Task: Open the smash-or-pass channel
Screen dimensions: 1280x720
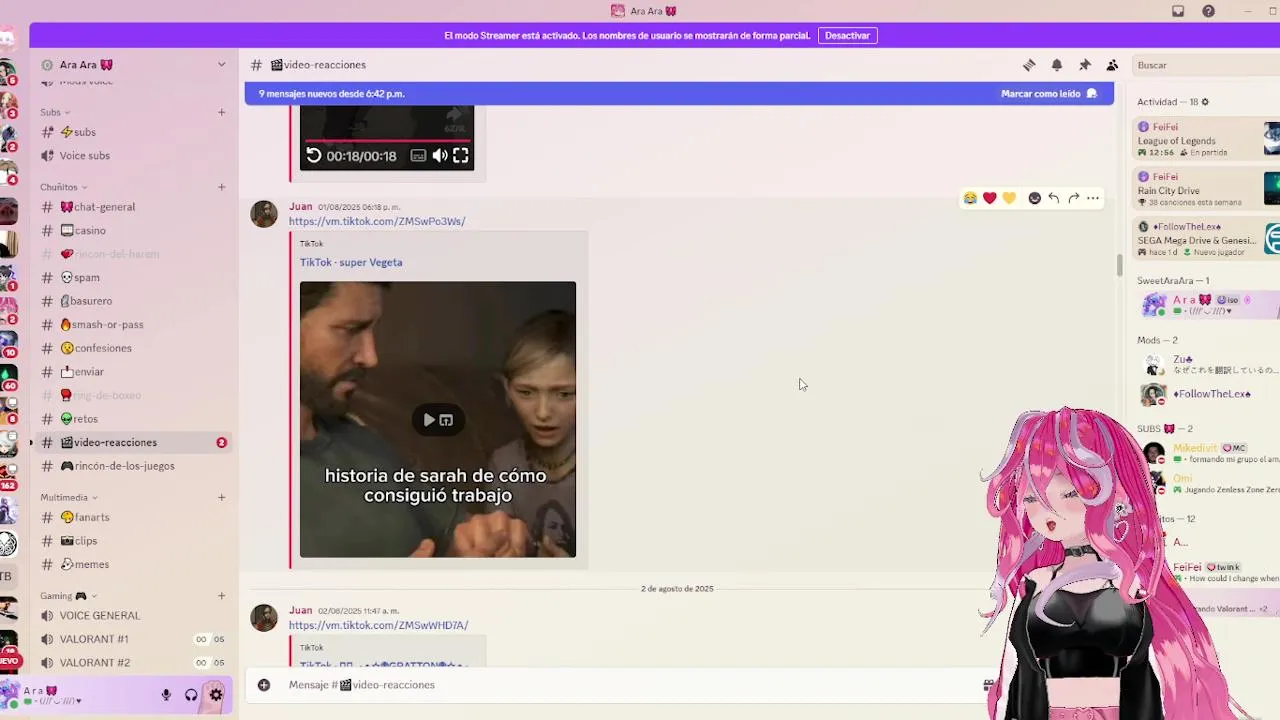Action: pyautogui.click(x=134, y=324)
